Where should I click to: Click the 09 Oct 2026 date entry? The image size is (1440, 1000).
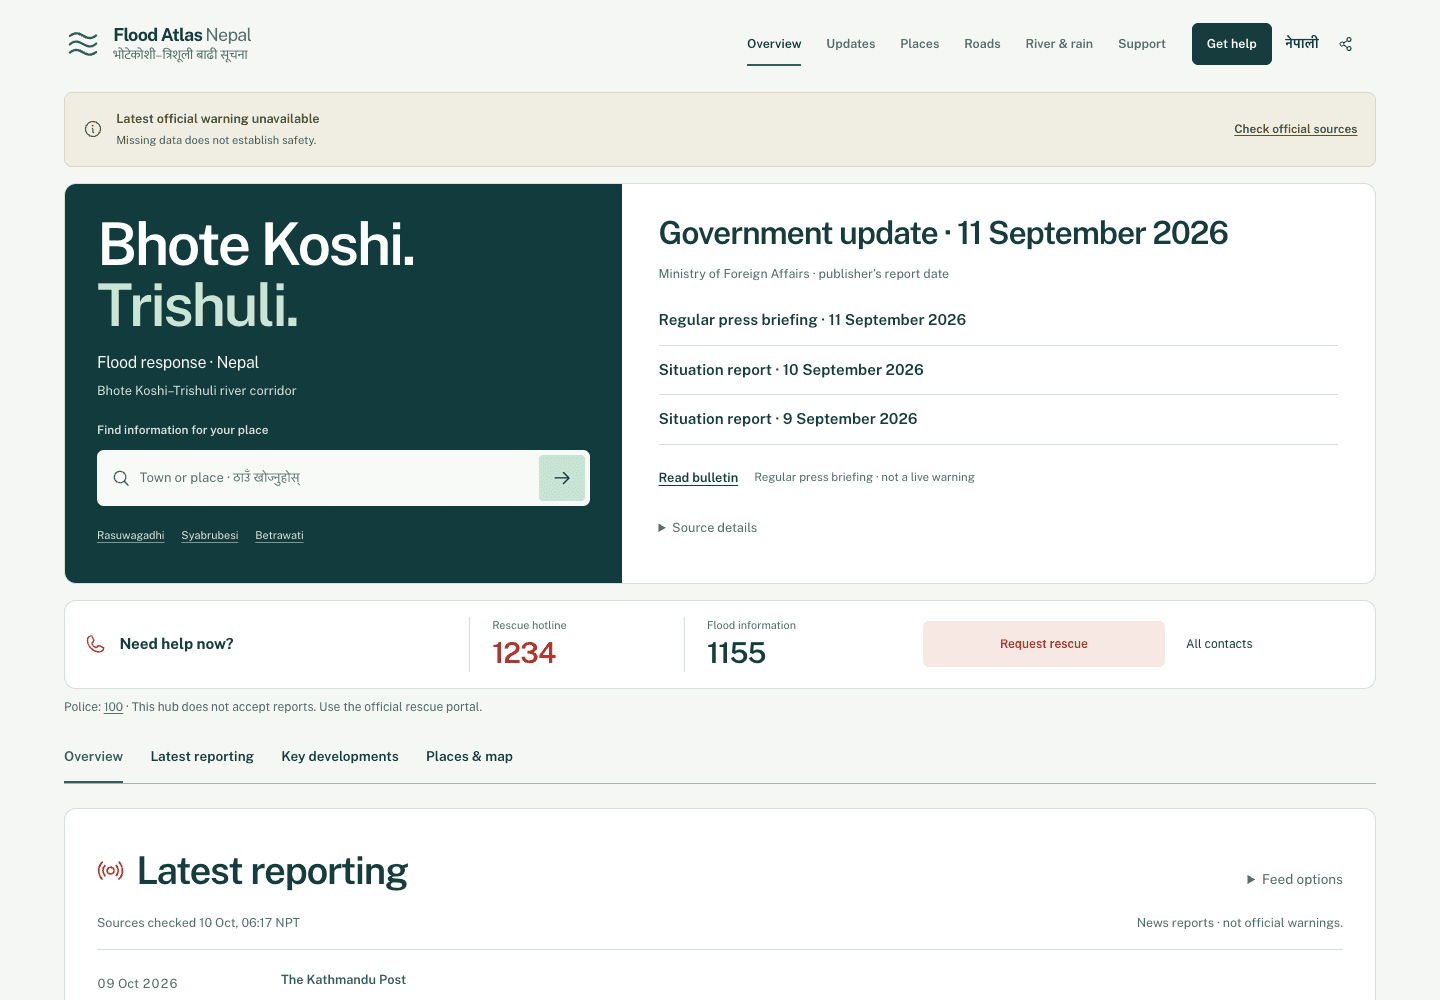138,984
